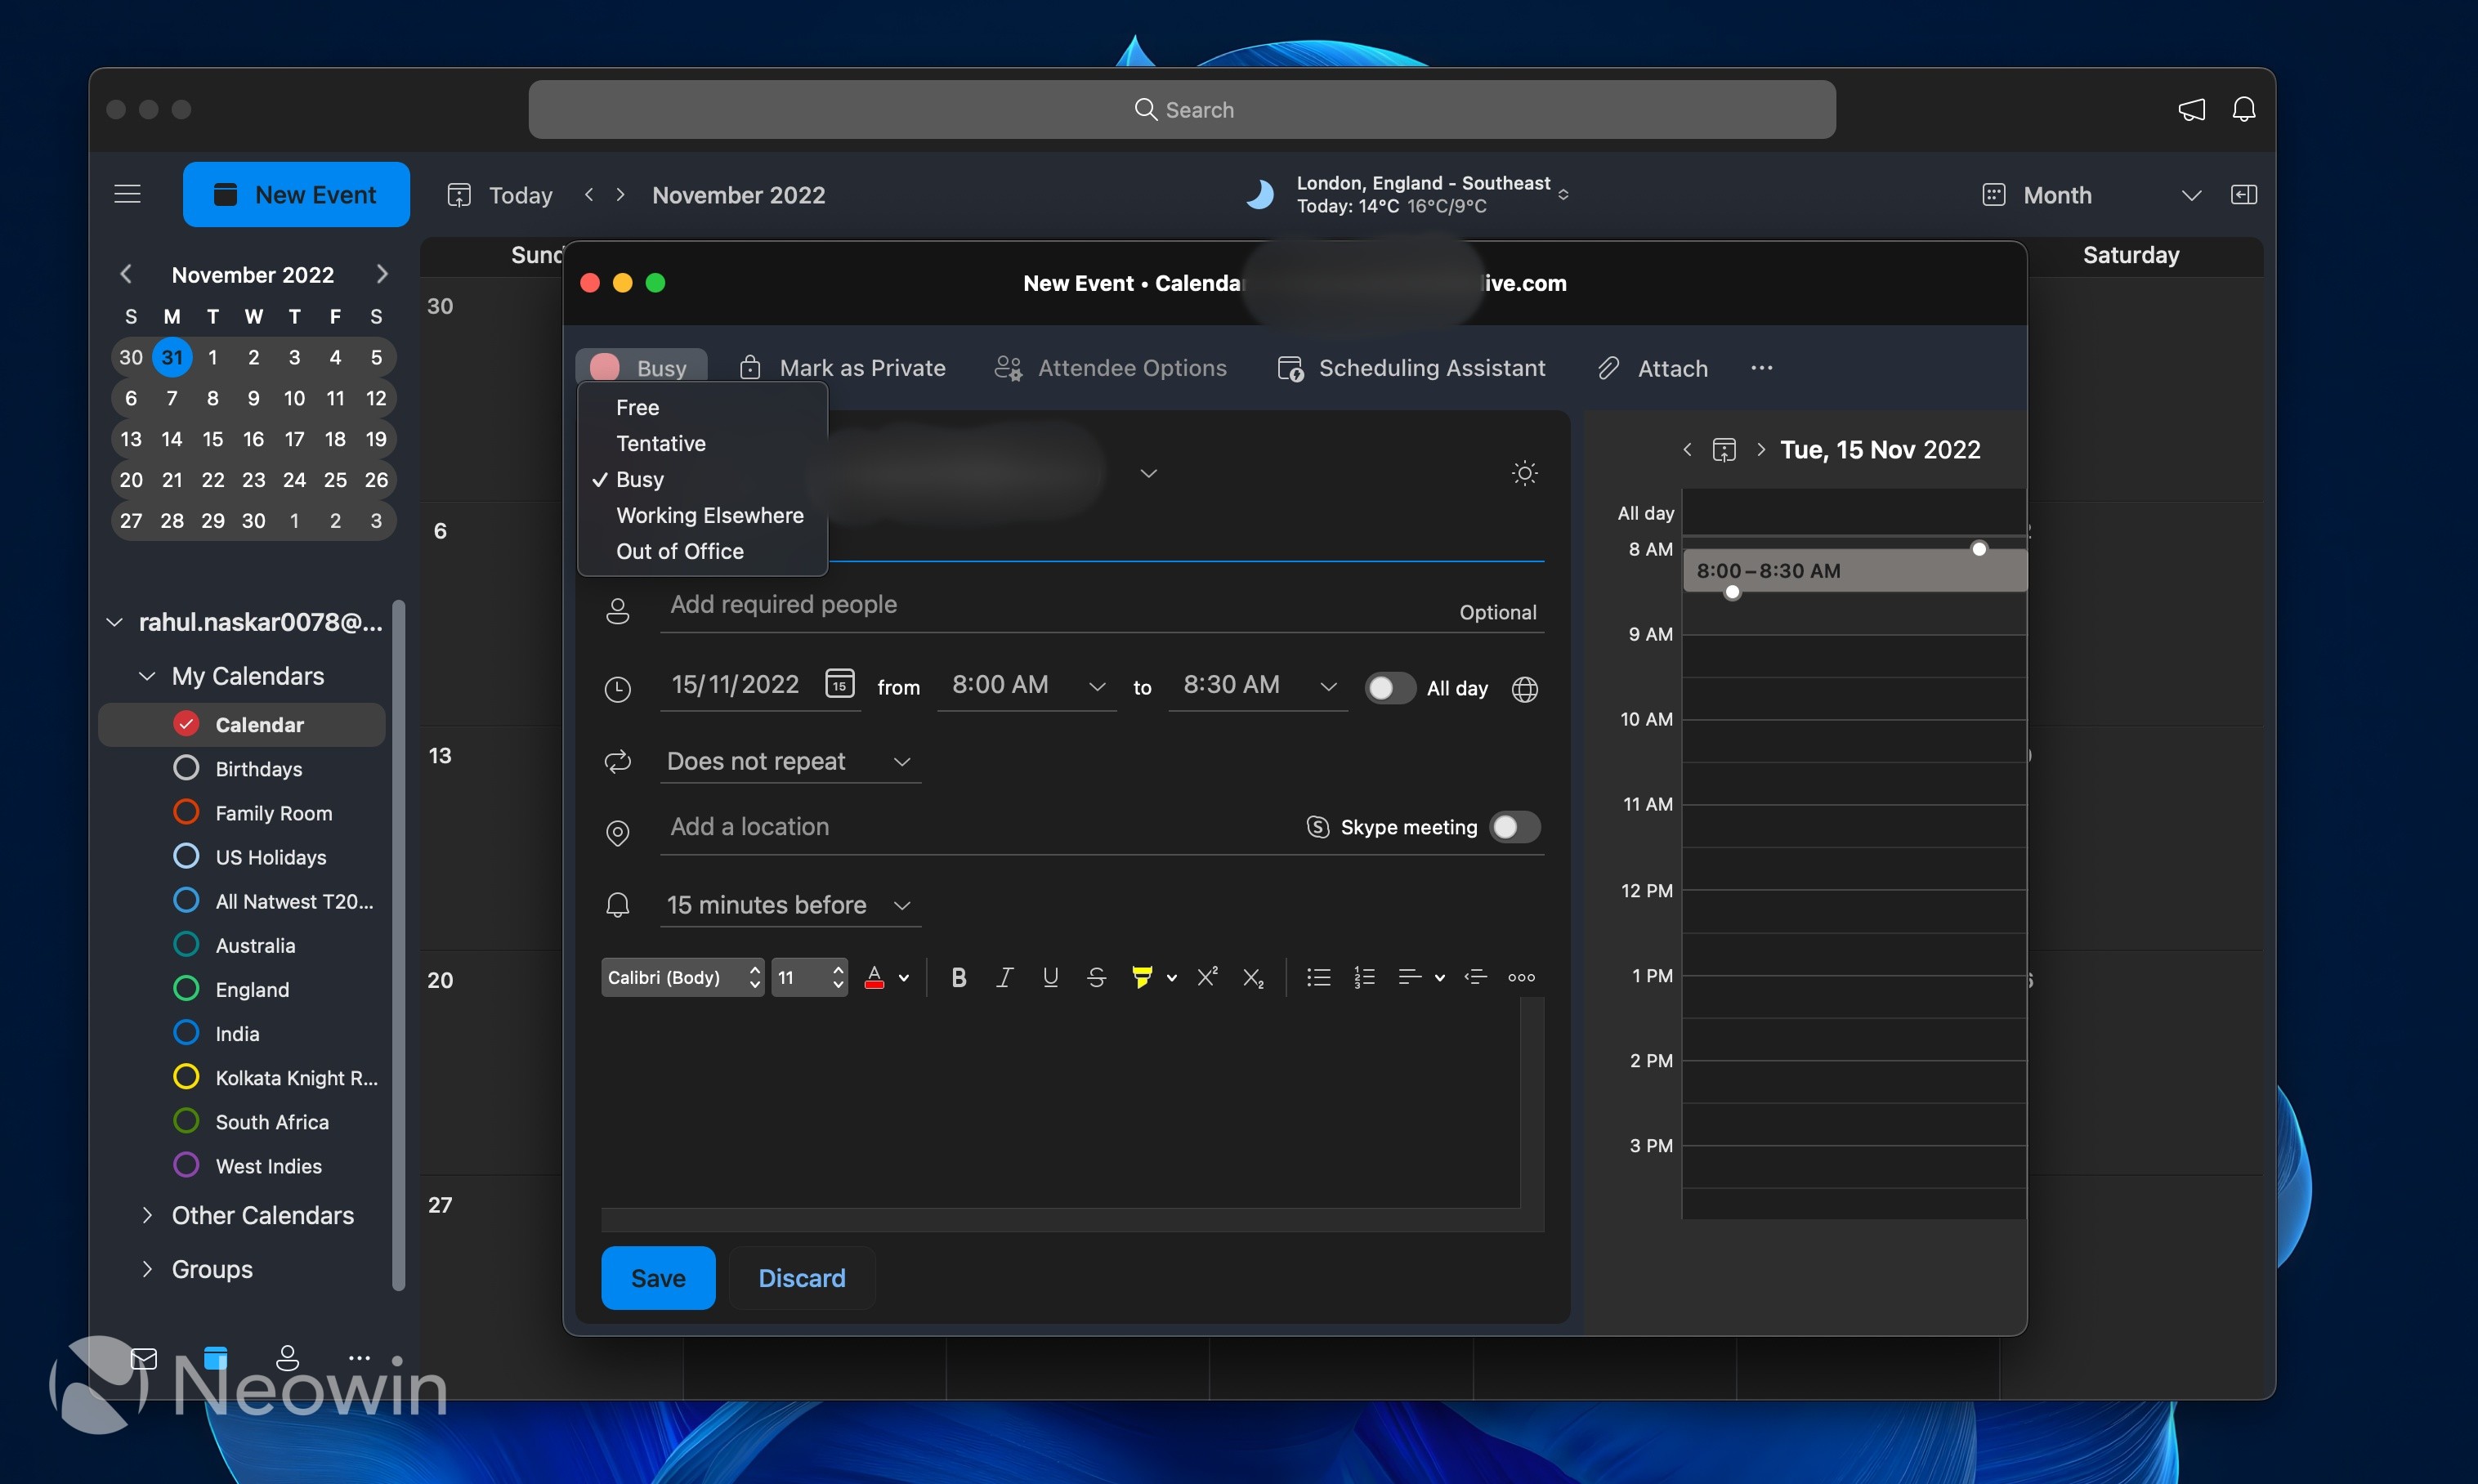This screenshot has width=2478, height=1484.
Task: Click the megaphone announcements icon
Action: [2191, 109]
